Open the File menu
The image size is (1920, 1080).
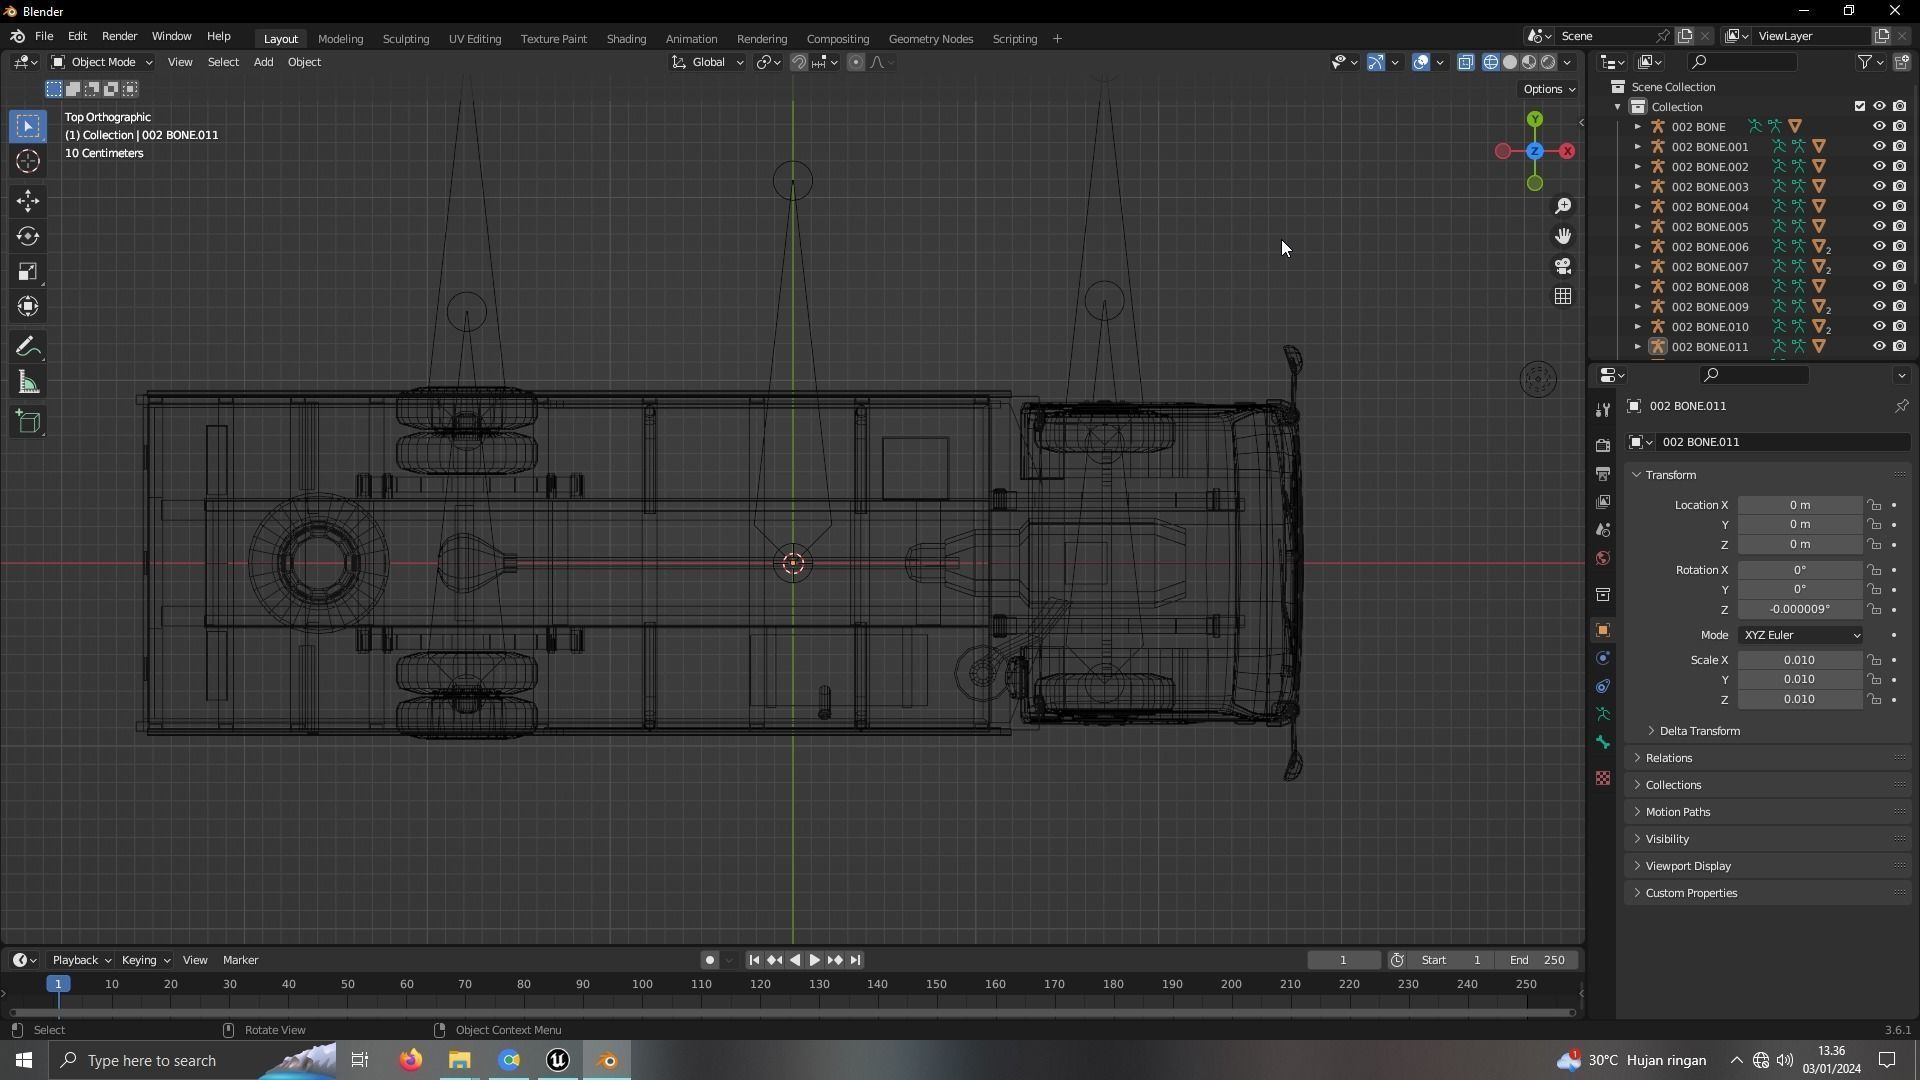tap(44, 36)
